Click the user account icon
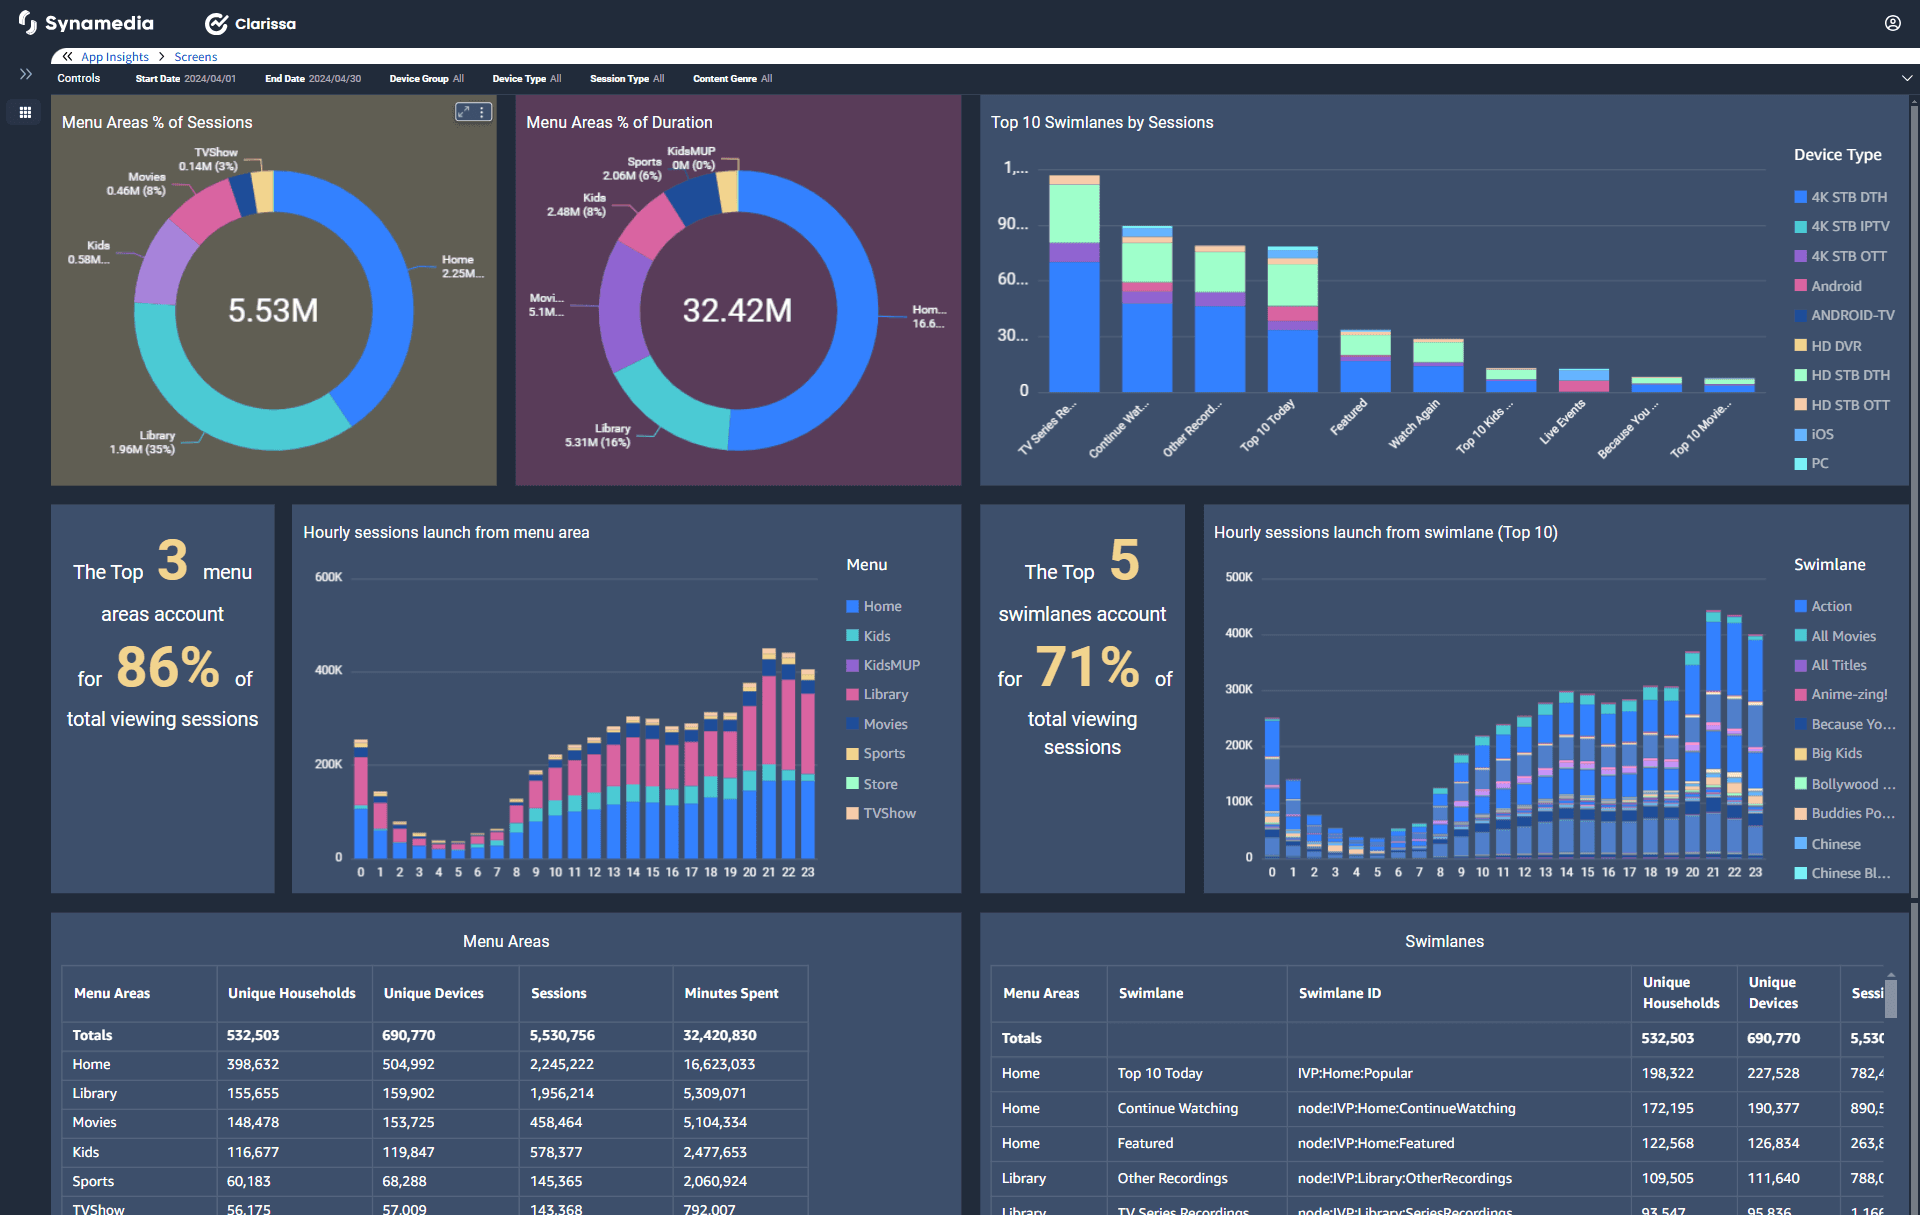This screenshot has width=1920, height=1215. pos(1892,23)
